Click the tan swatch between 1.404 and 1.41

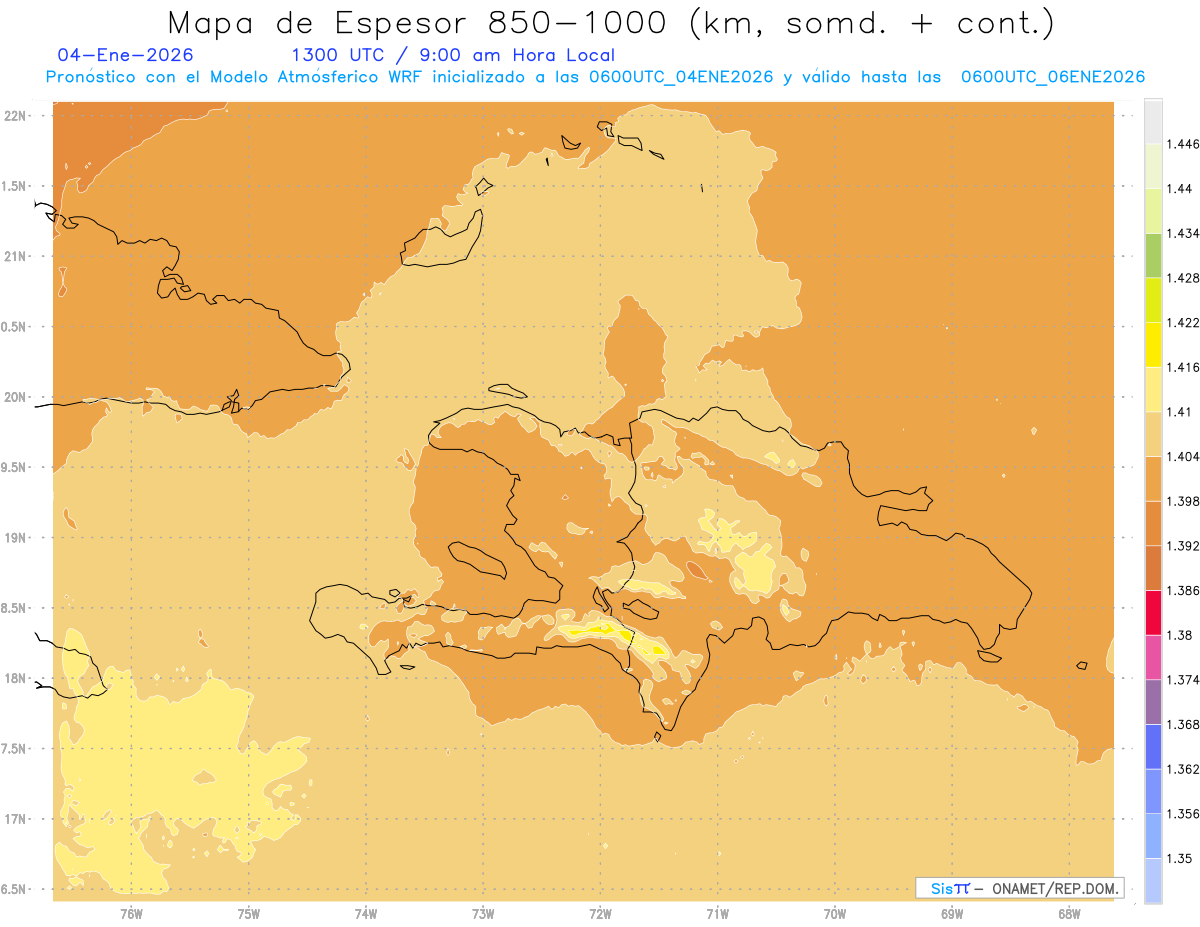(x=1154, y=433)
